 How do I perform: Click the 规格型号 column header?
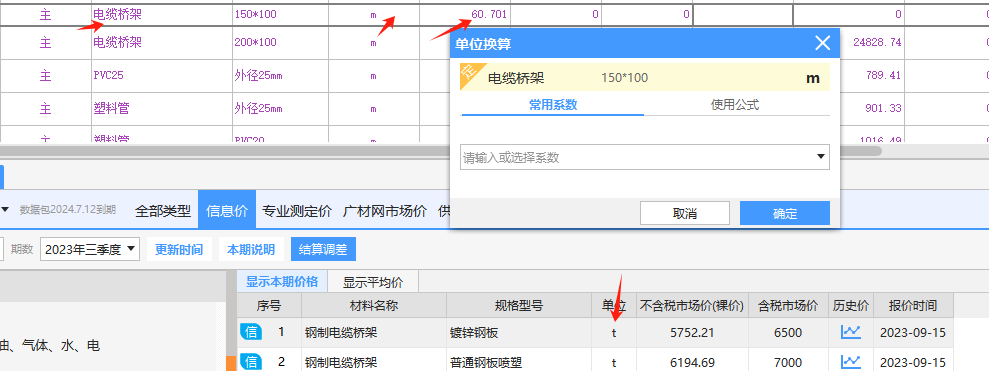[518, 306]
